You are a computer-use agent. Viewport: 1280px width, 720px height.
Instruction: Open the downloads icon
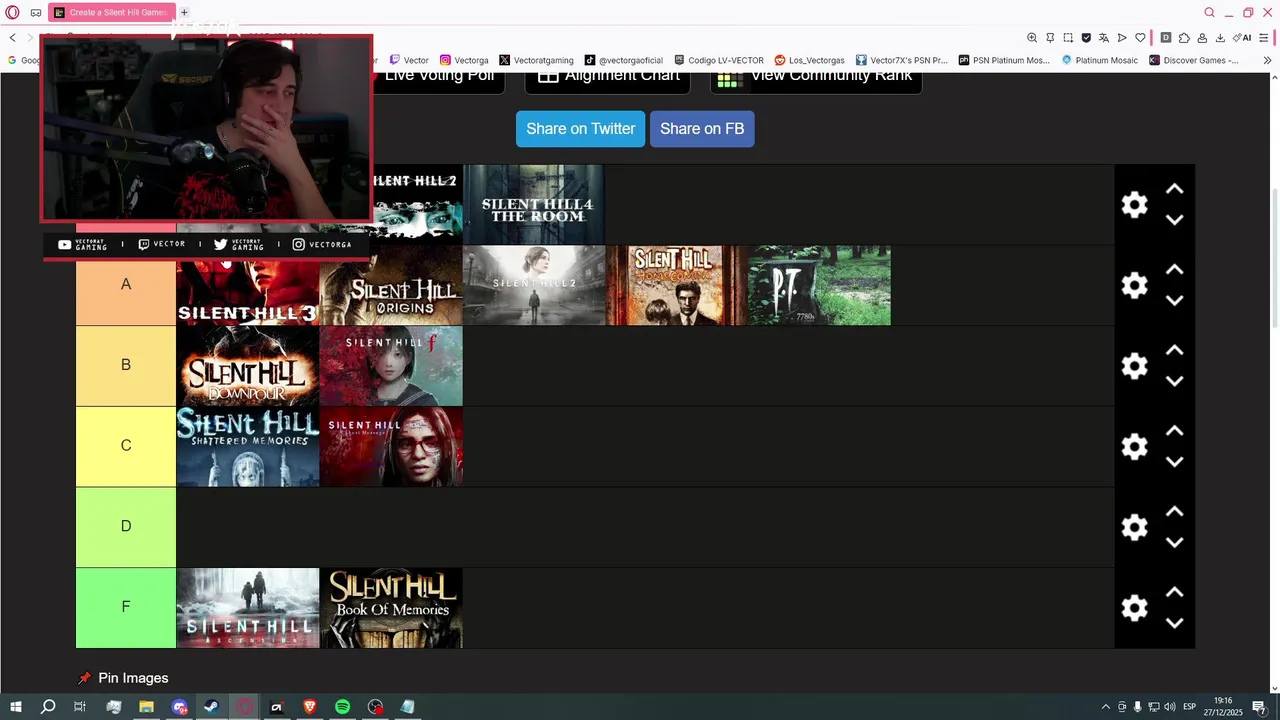[1220, 38]
